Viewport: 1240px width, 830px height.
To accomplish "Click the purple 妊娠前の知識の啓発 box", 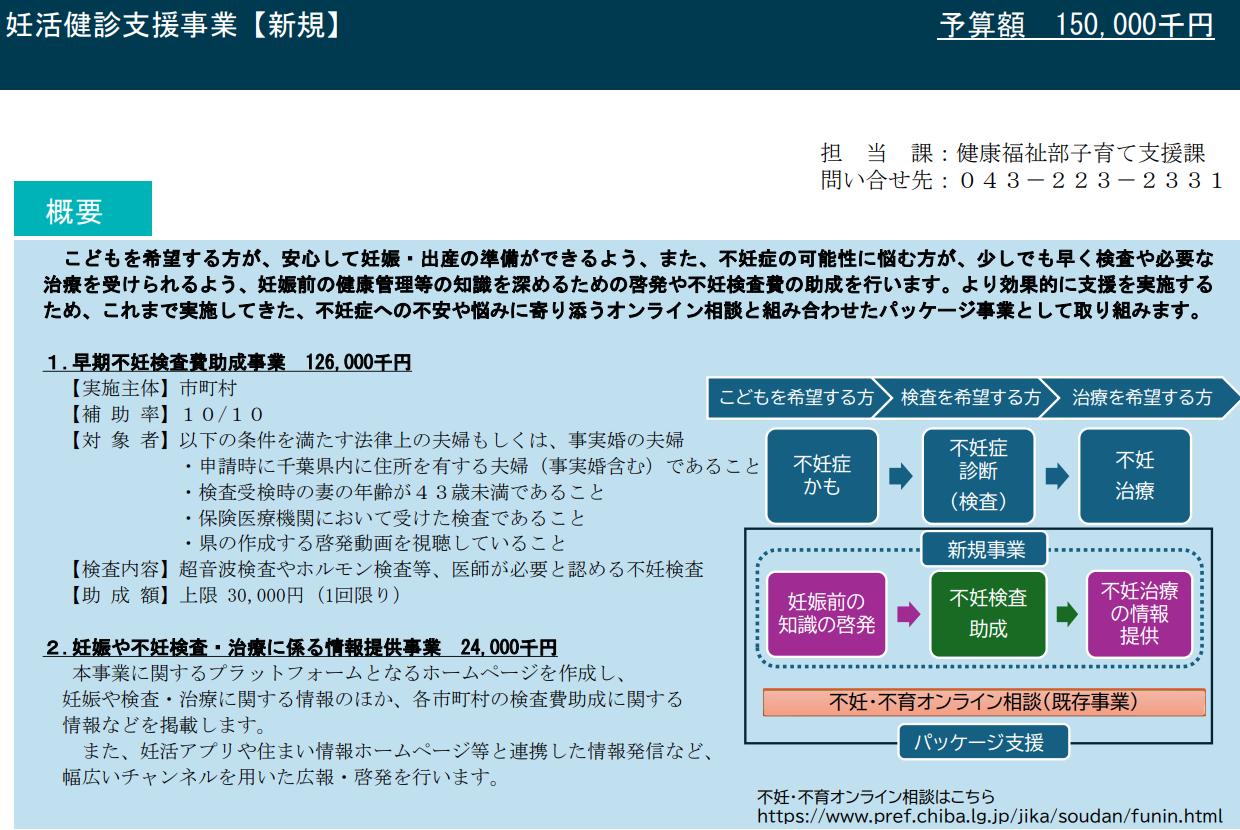I will click(826, 614).
